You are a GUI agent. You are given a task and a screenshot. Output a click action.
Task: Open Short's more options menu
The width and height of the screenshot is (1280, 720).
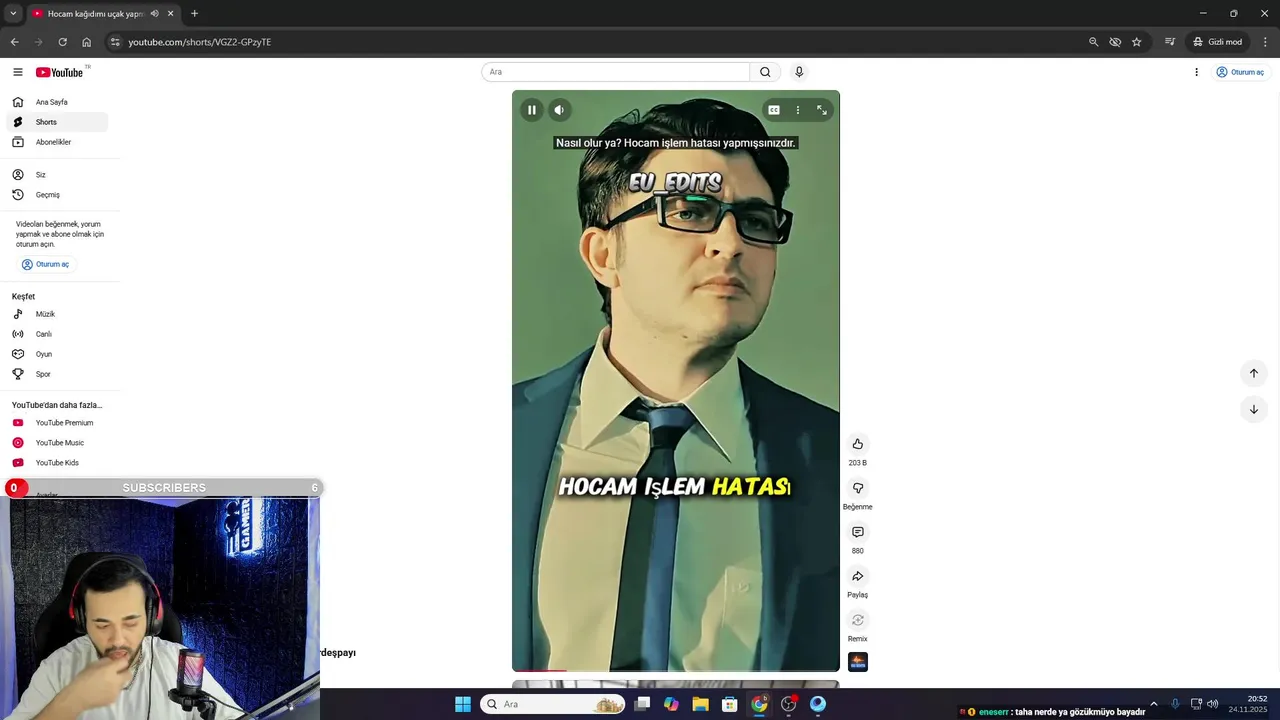point(797,110)
